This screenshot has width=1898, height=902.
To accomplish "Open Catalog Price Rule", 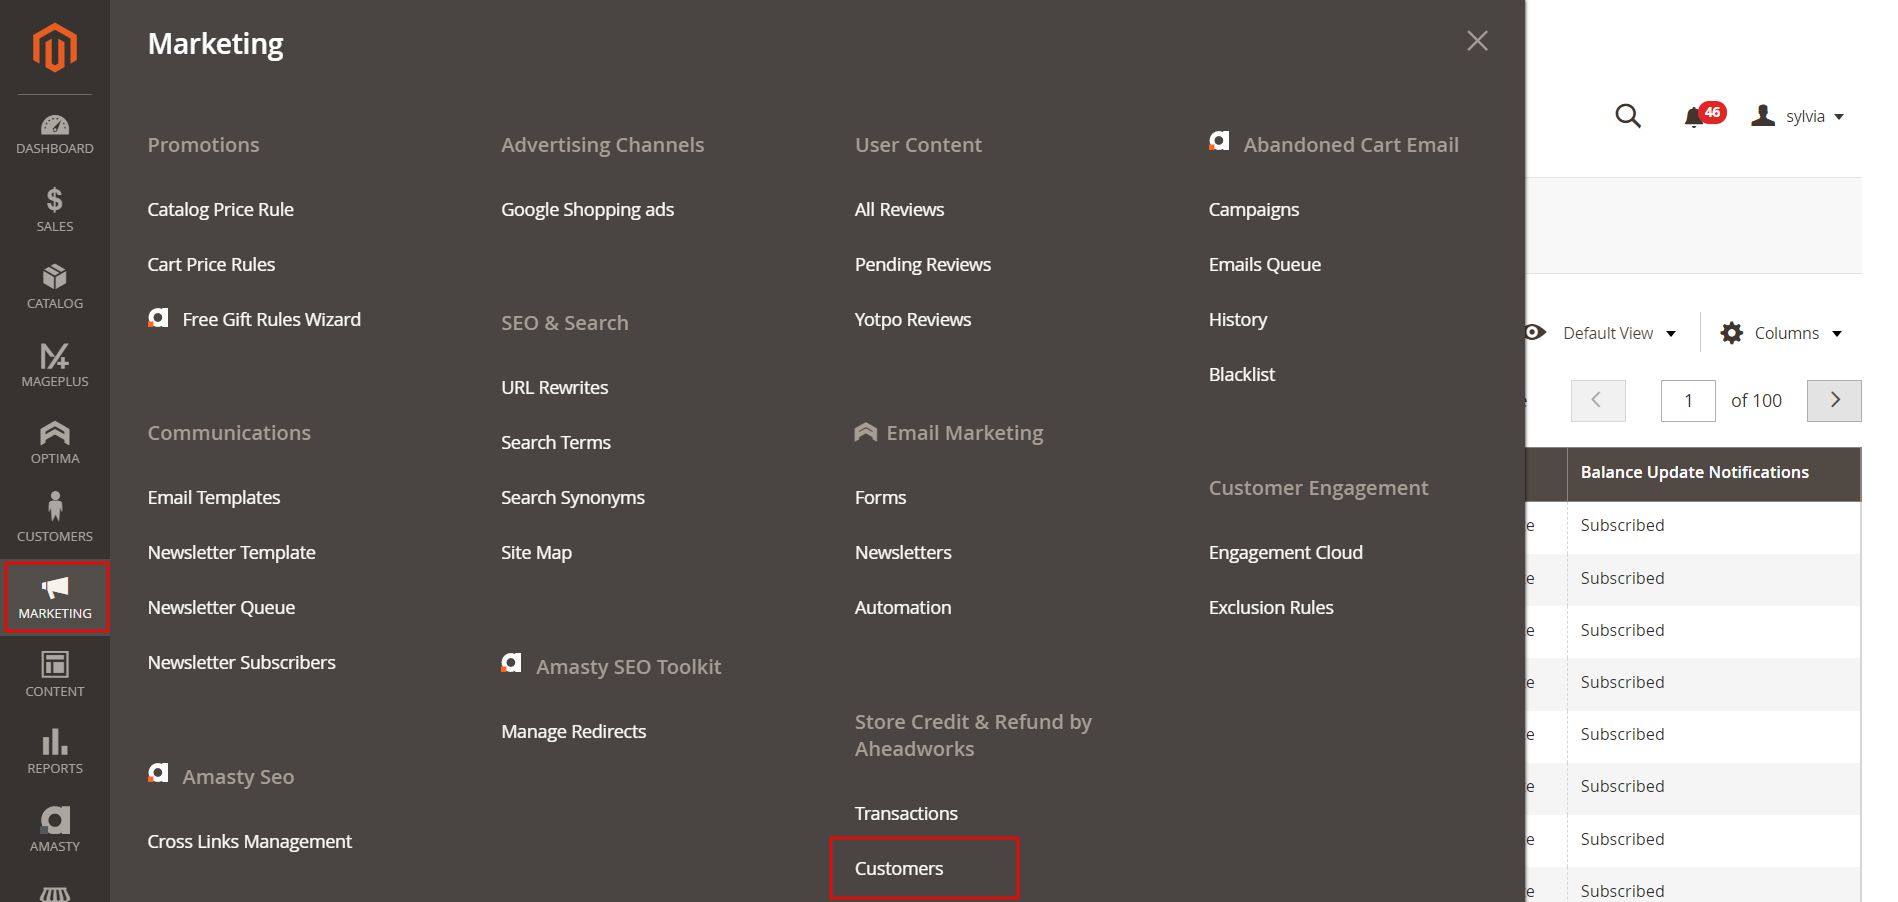I will pyautogui.click(x=221, y=209).
